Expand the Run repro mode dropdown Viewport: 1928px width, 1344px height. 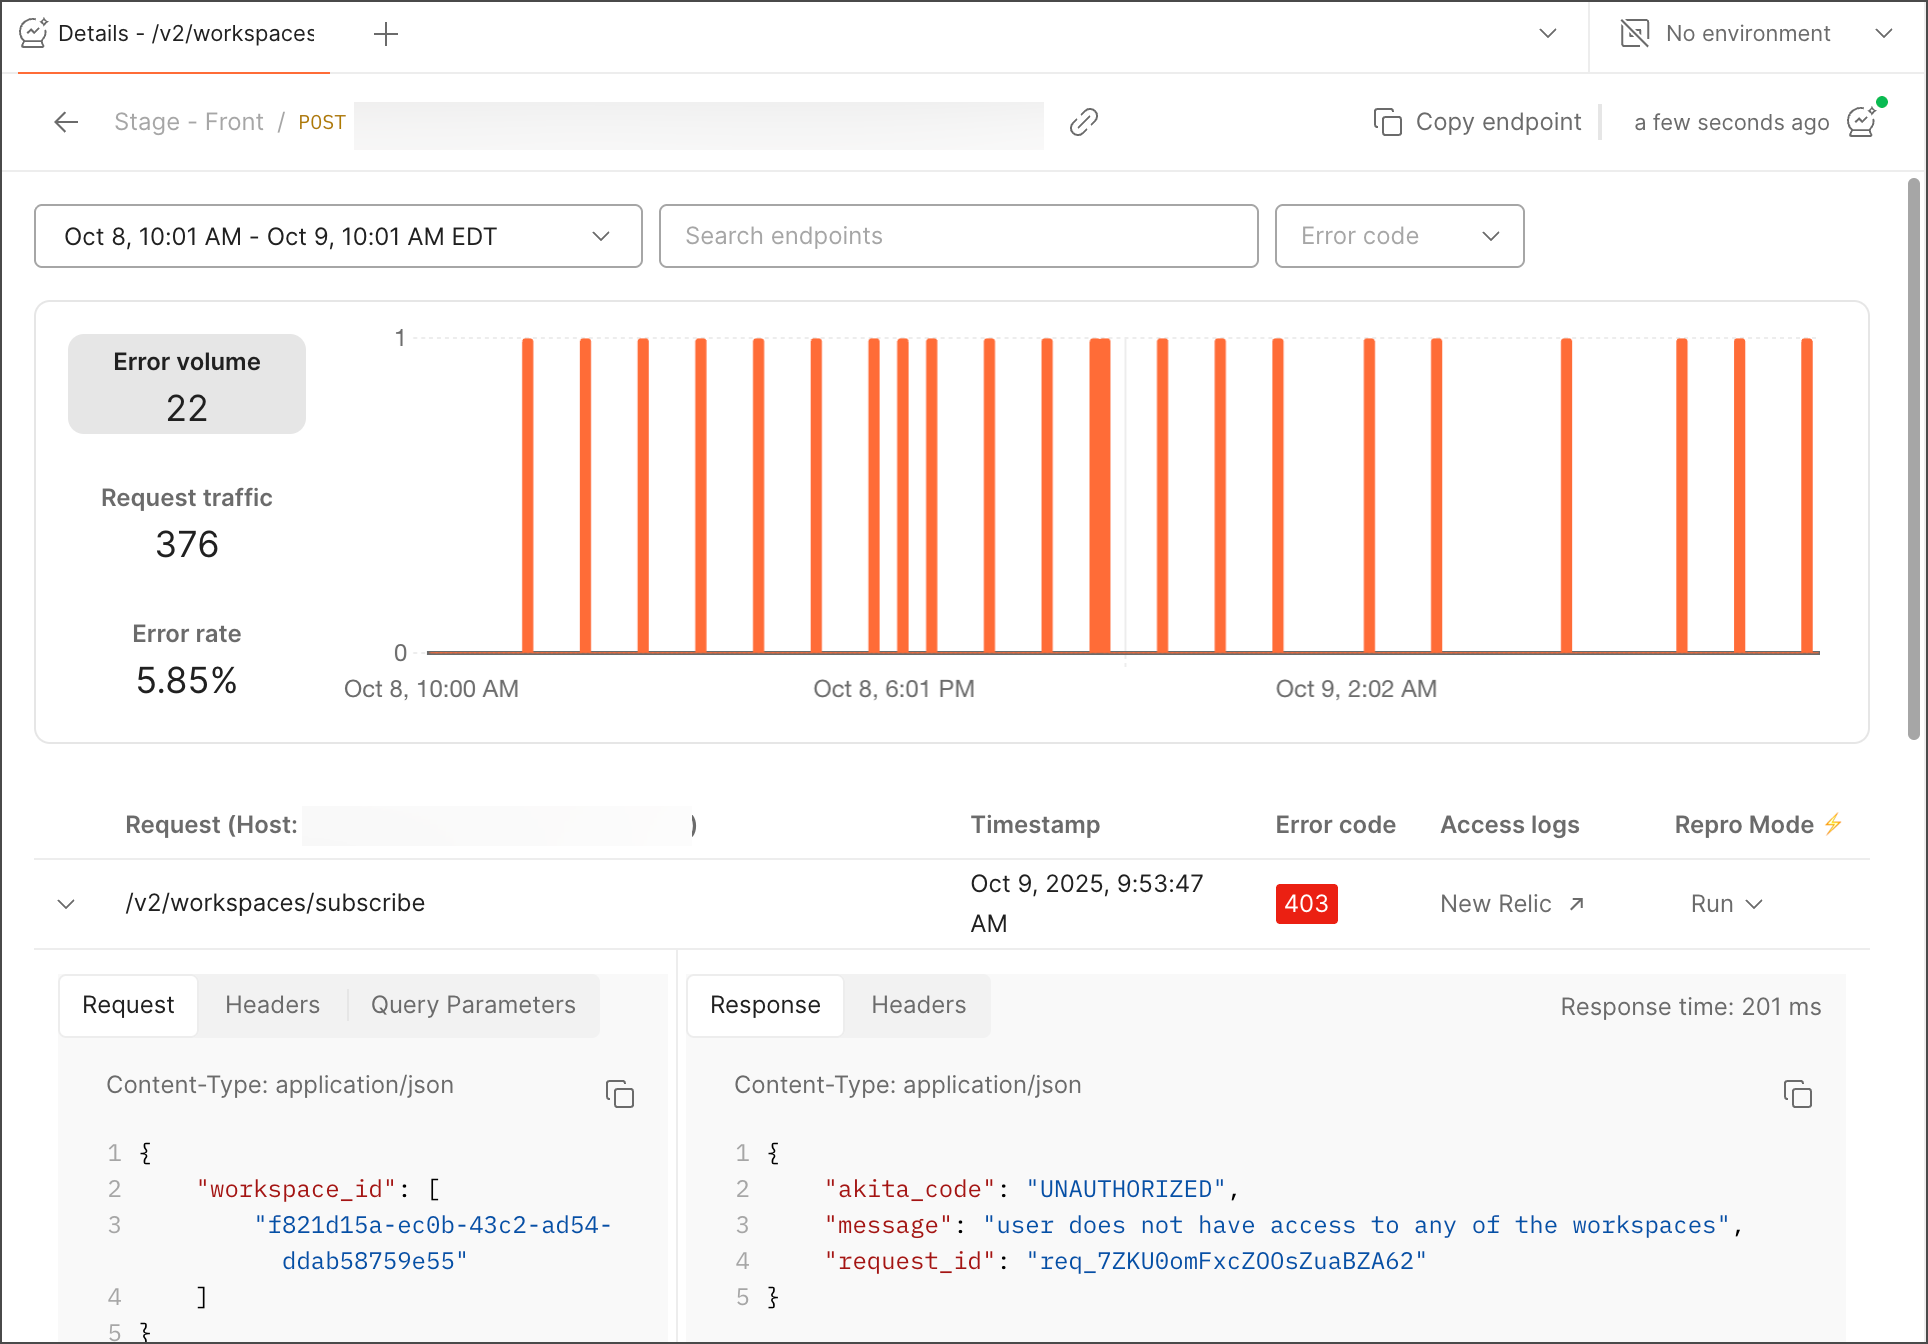[x=1726, y=904]
